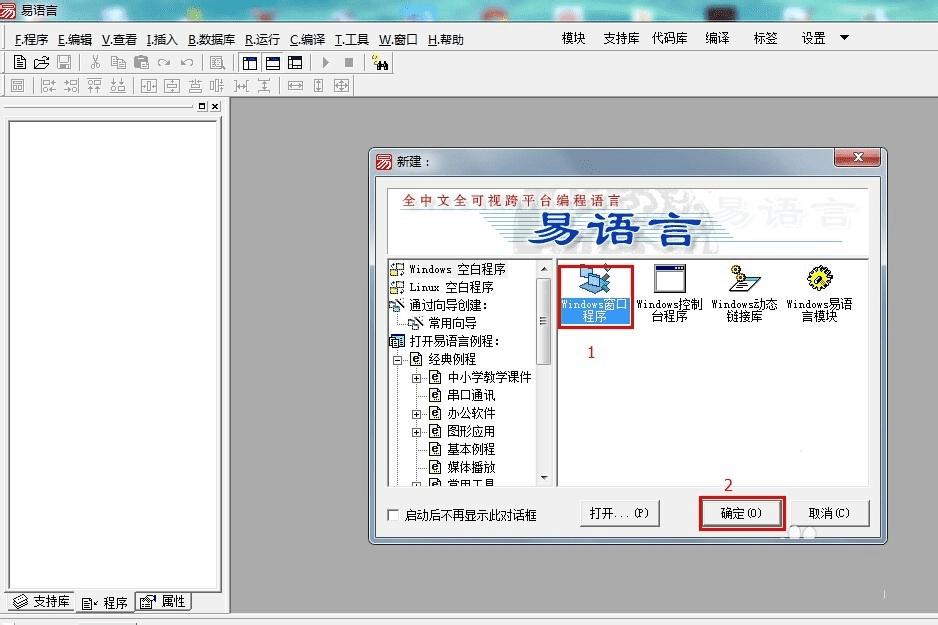Switch to the 程序 bottom tab
Image resolution: width=938 pixels, height=625 pixels.
coord(105,602)
